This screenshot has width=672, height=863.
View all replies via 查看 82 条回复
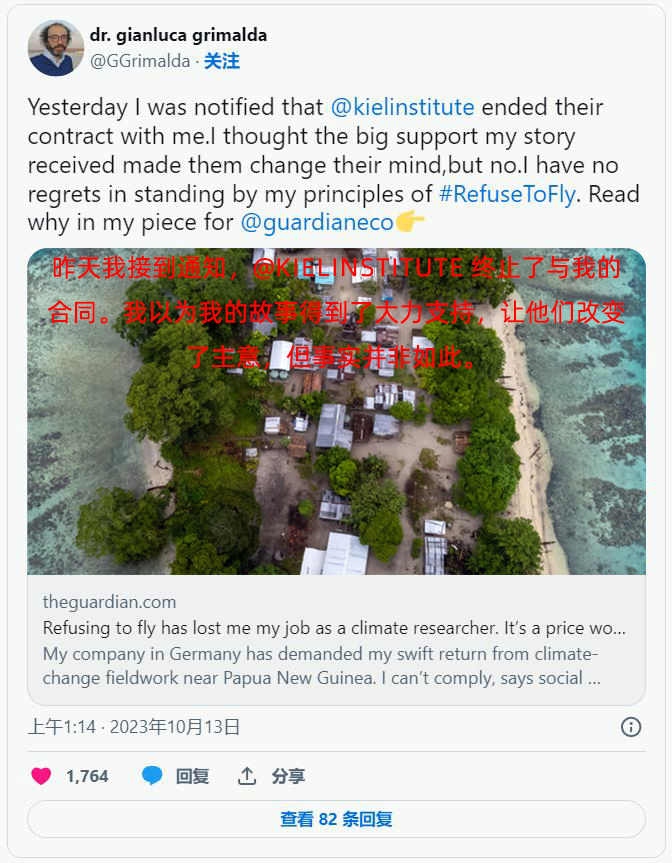(x=336, y=819)
